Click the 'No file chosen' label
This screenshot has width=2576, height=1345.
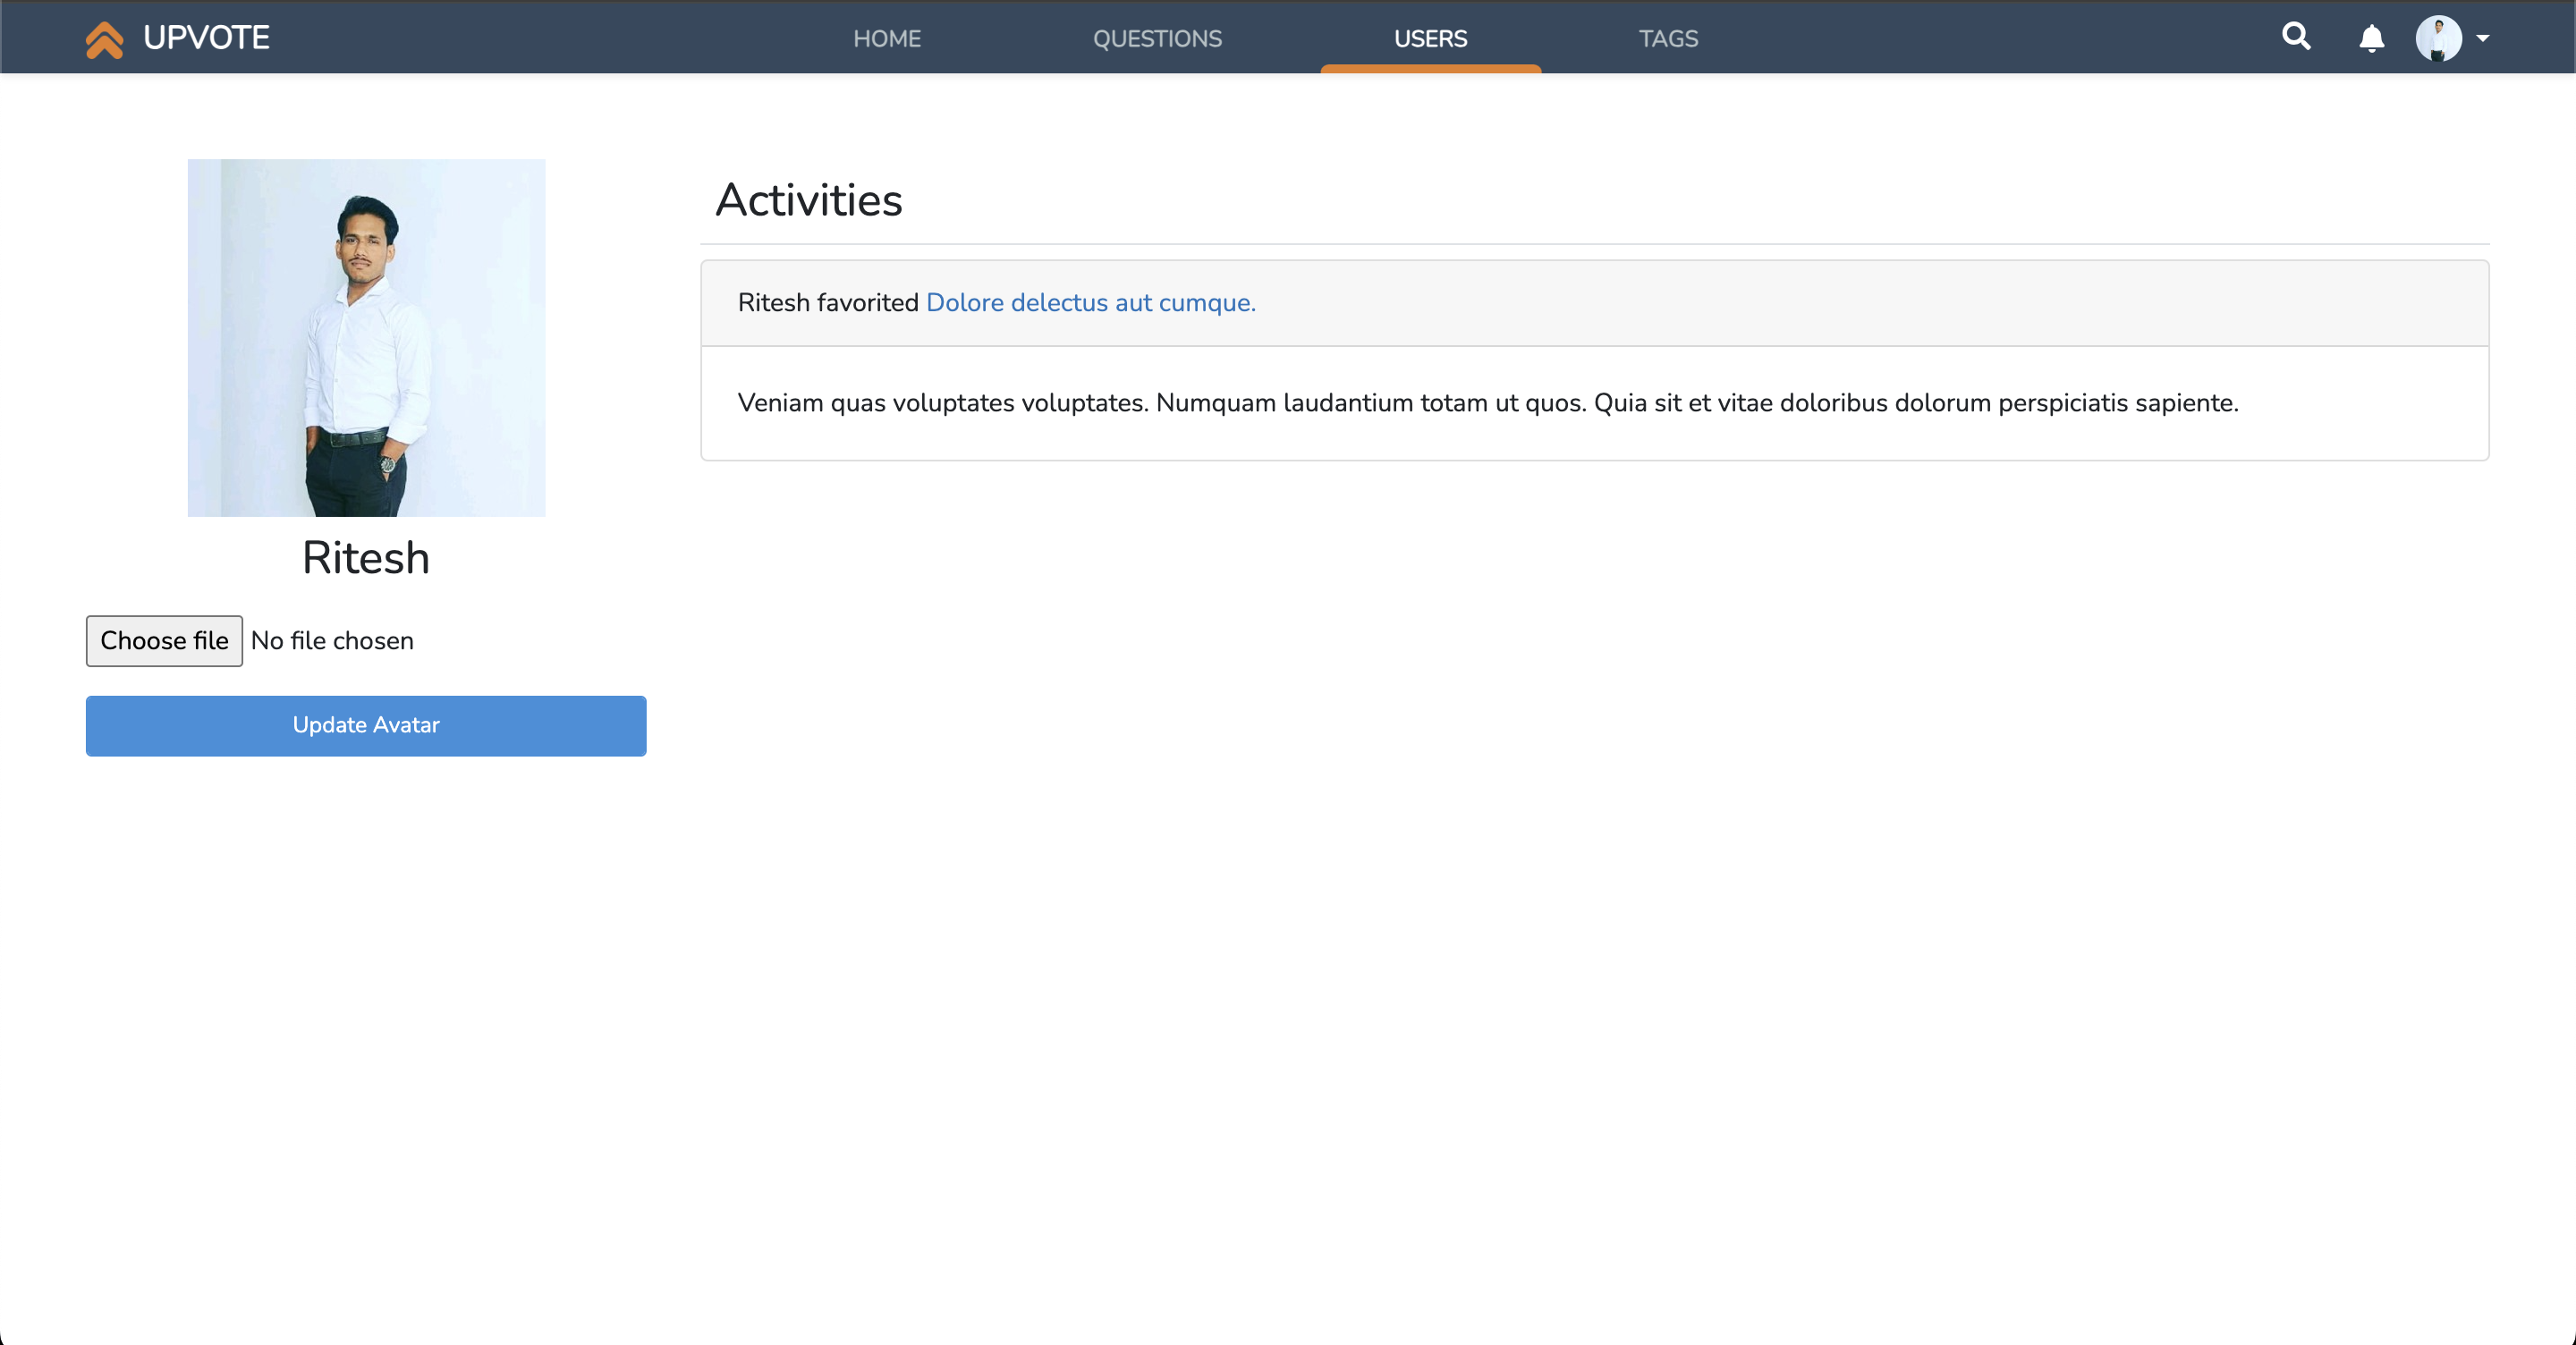coord(332,641)
